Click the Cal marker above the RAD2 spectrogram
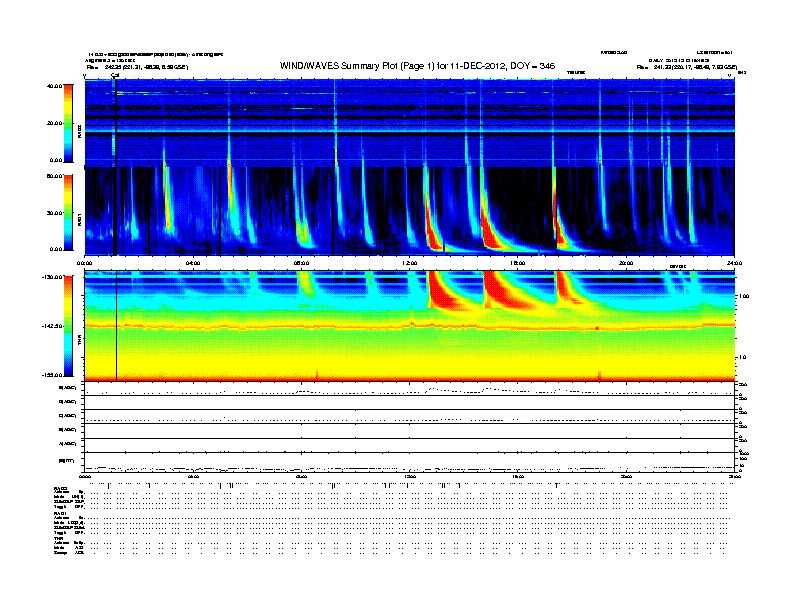The image size is (792, 612). (115, 75)
